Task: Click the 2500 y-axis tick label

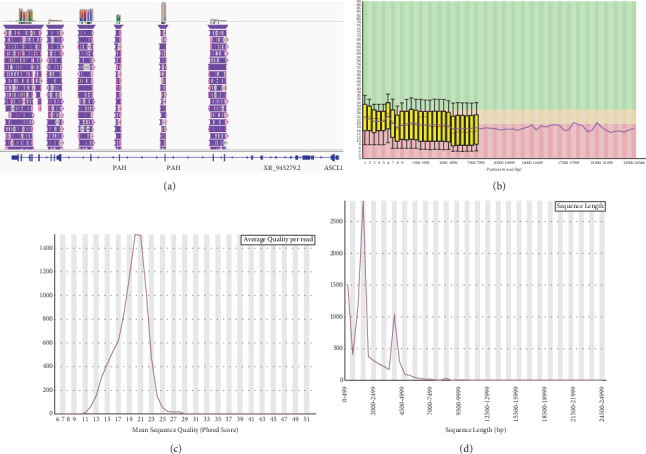Action: point(336,221)
